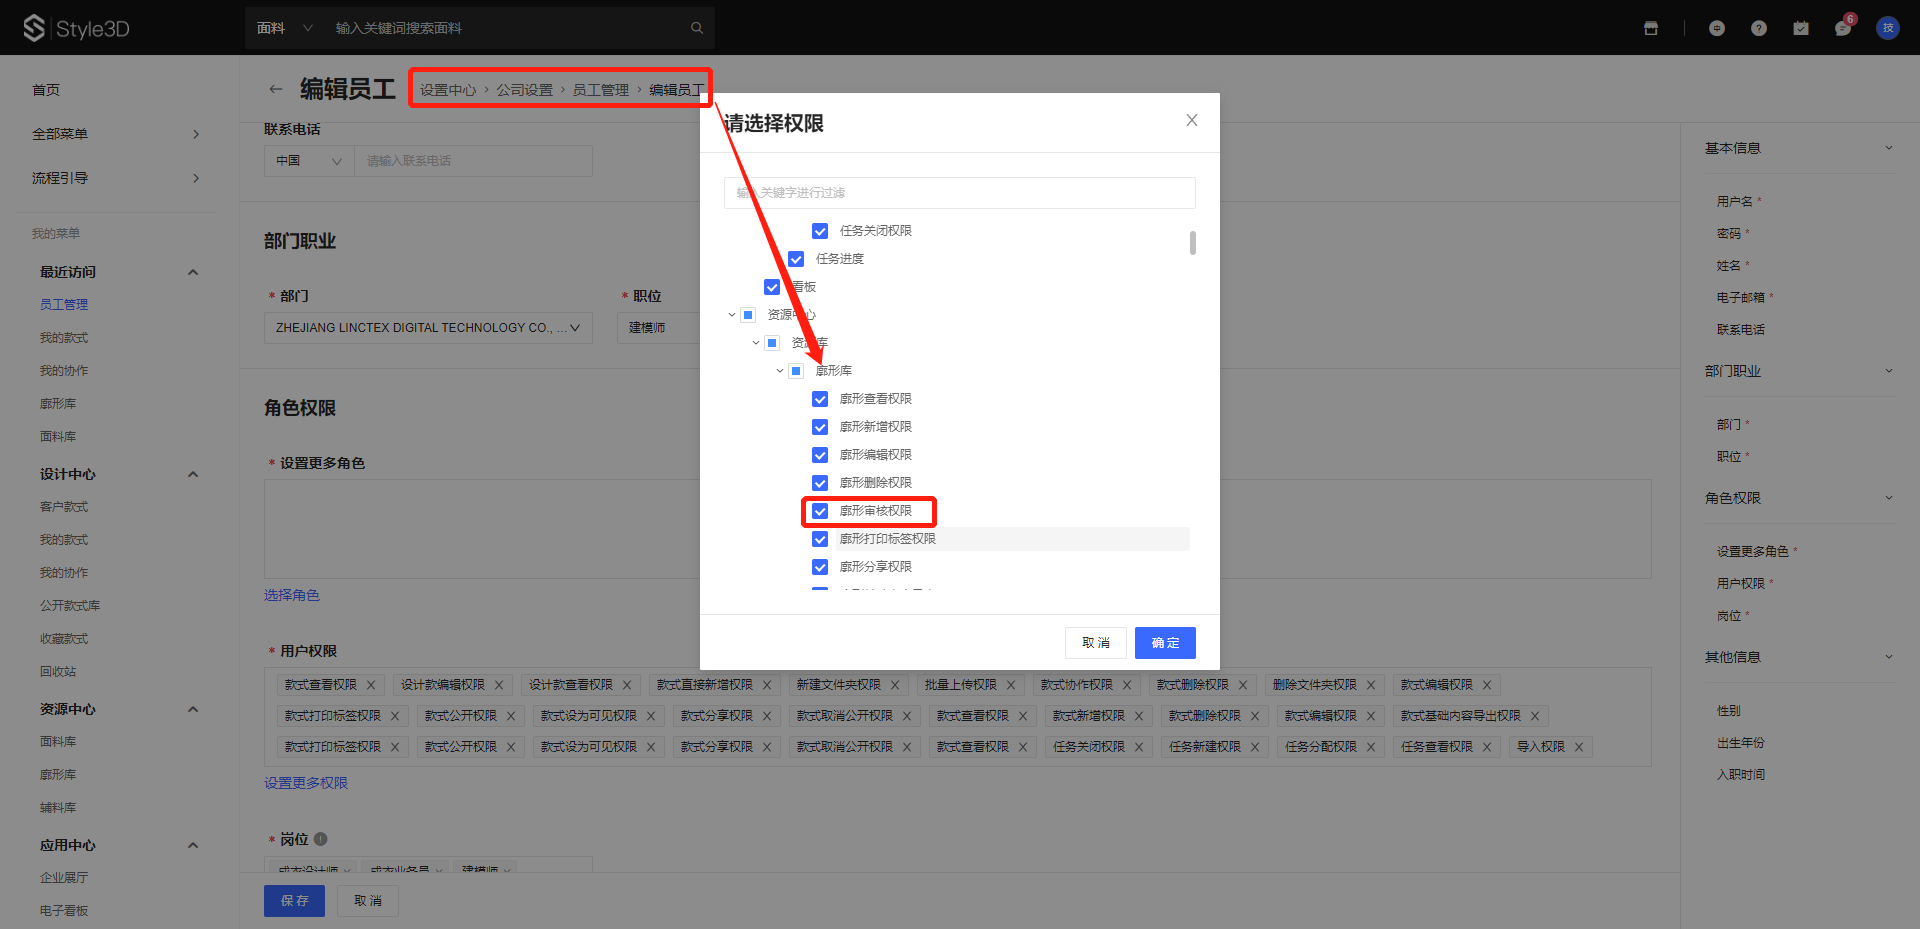Expand the 流程引导 sidebar arrow
Image resolution: width=1920 pixels, height=929 pixels.
tap(196, 178)
